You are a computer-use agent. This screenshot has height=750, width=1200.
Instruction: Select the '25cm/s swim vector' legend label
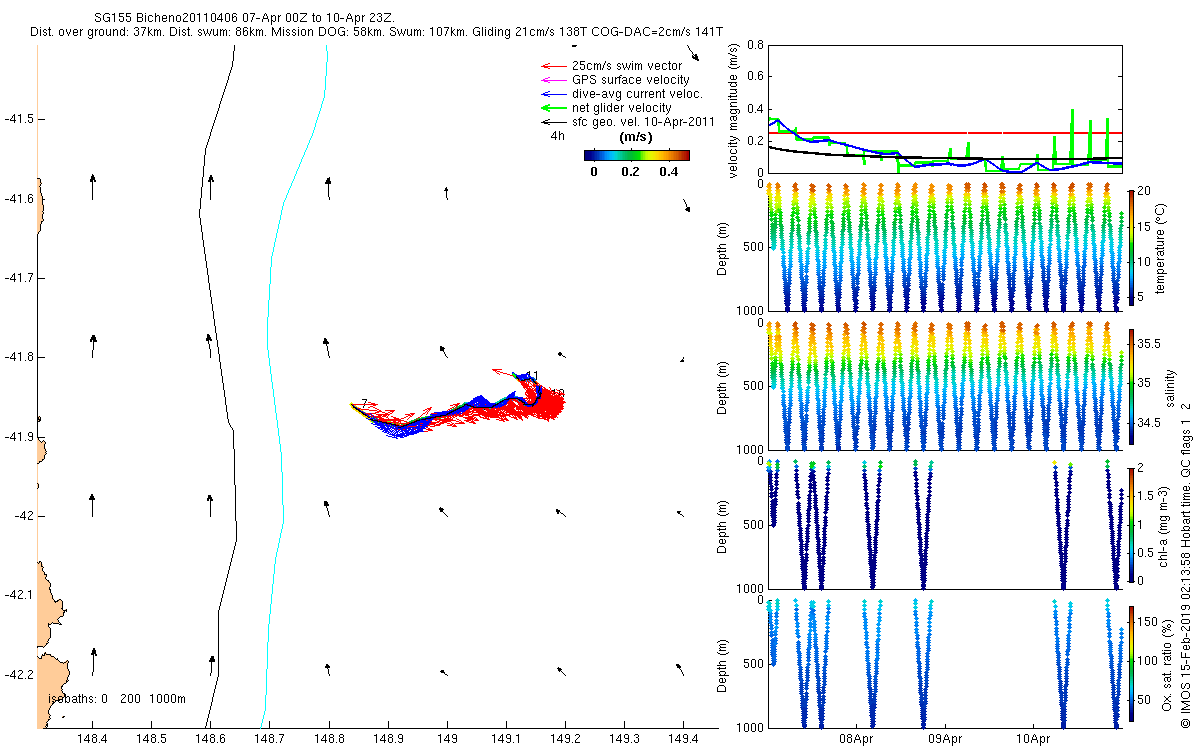click(625, 66)
